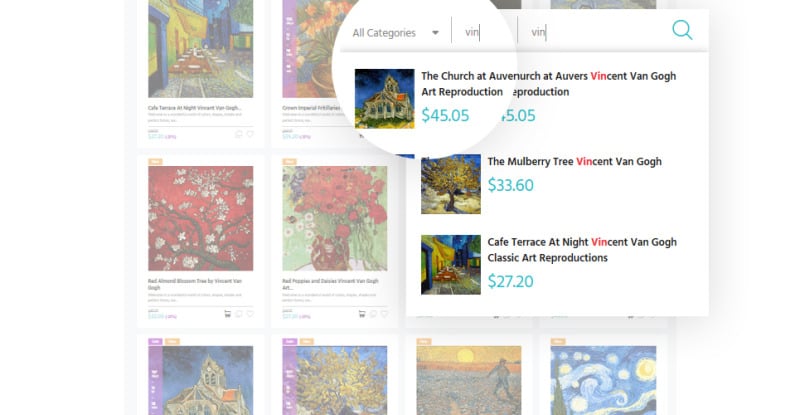Click heart icon on Cafe Terrace card

[250, 134]
